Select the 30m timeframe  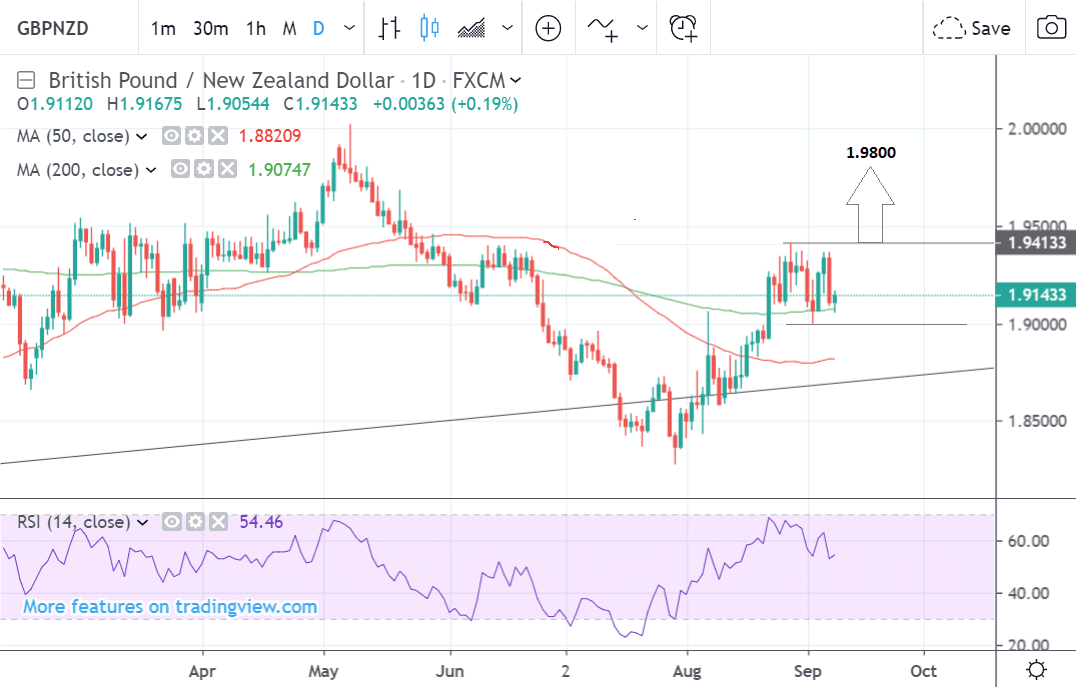click(x=211, y=29)
